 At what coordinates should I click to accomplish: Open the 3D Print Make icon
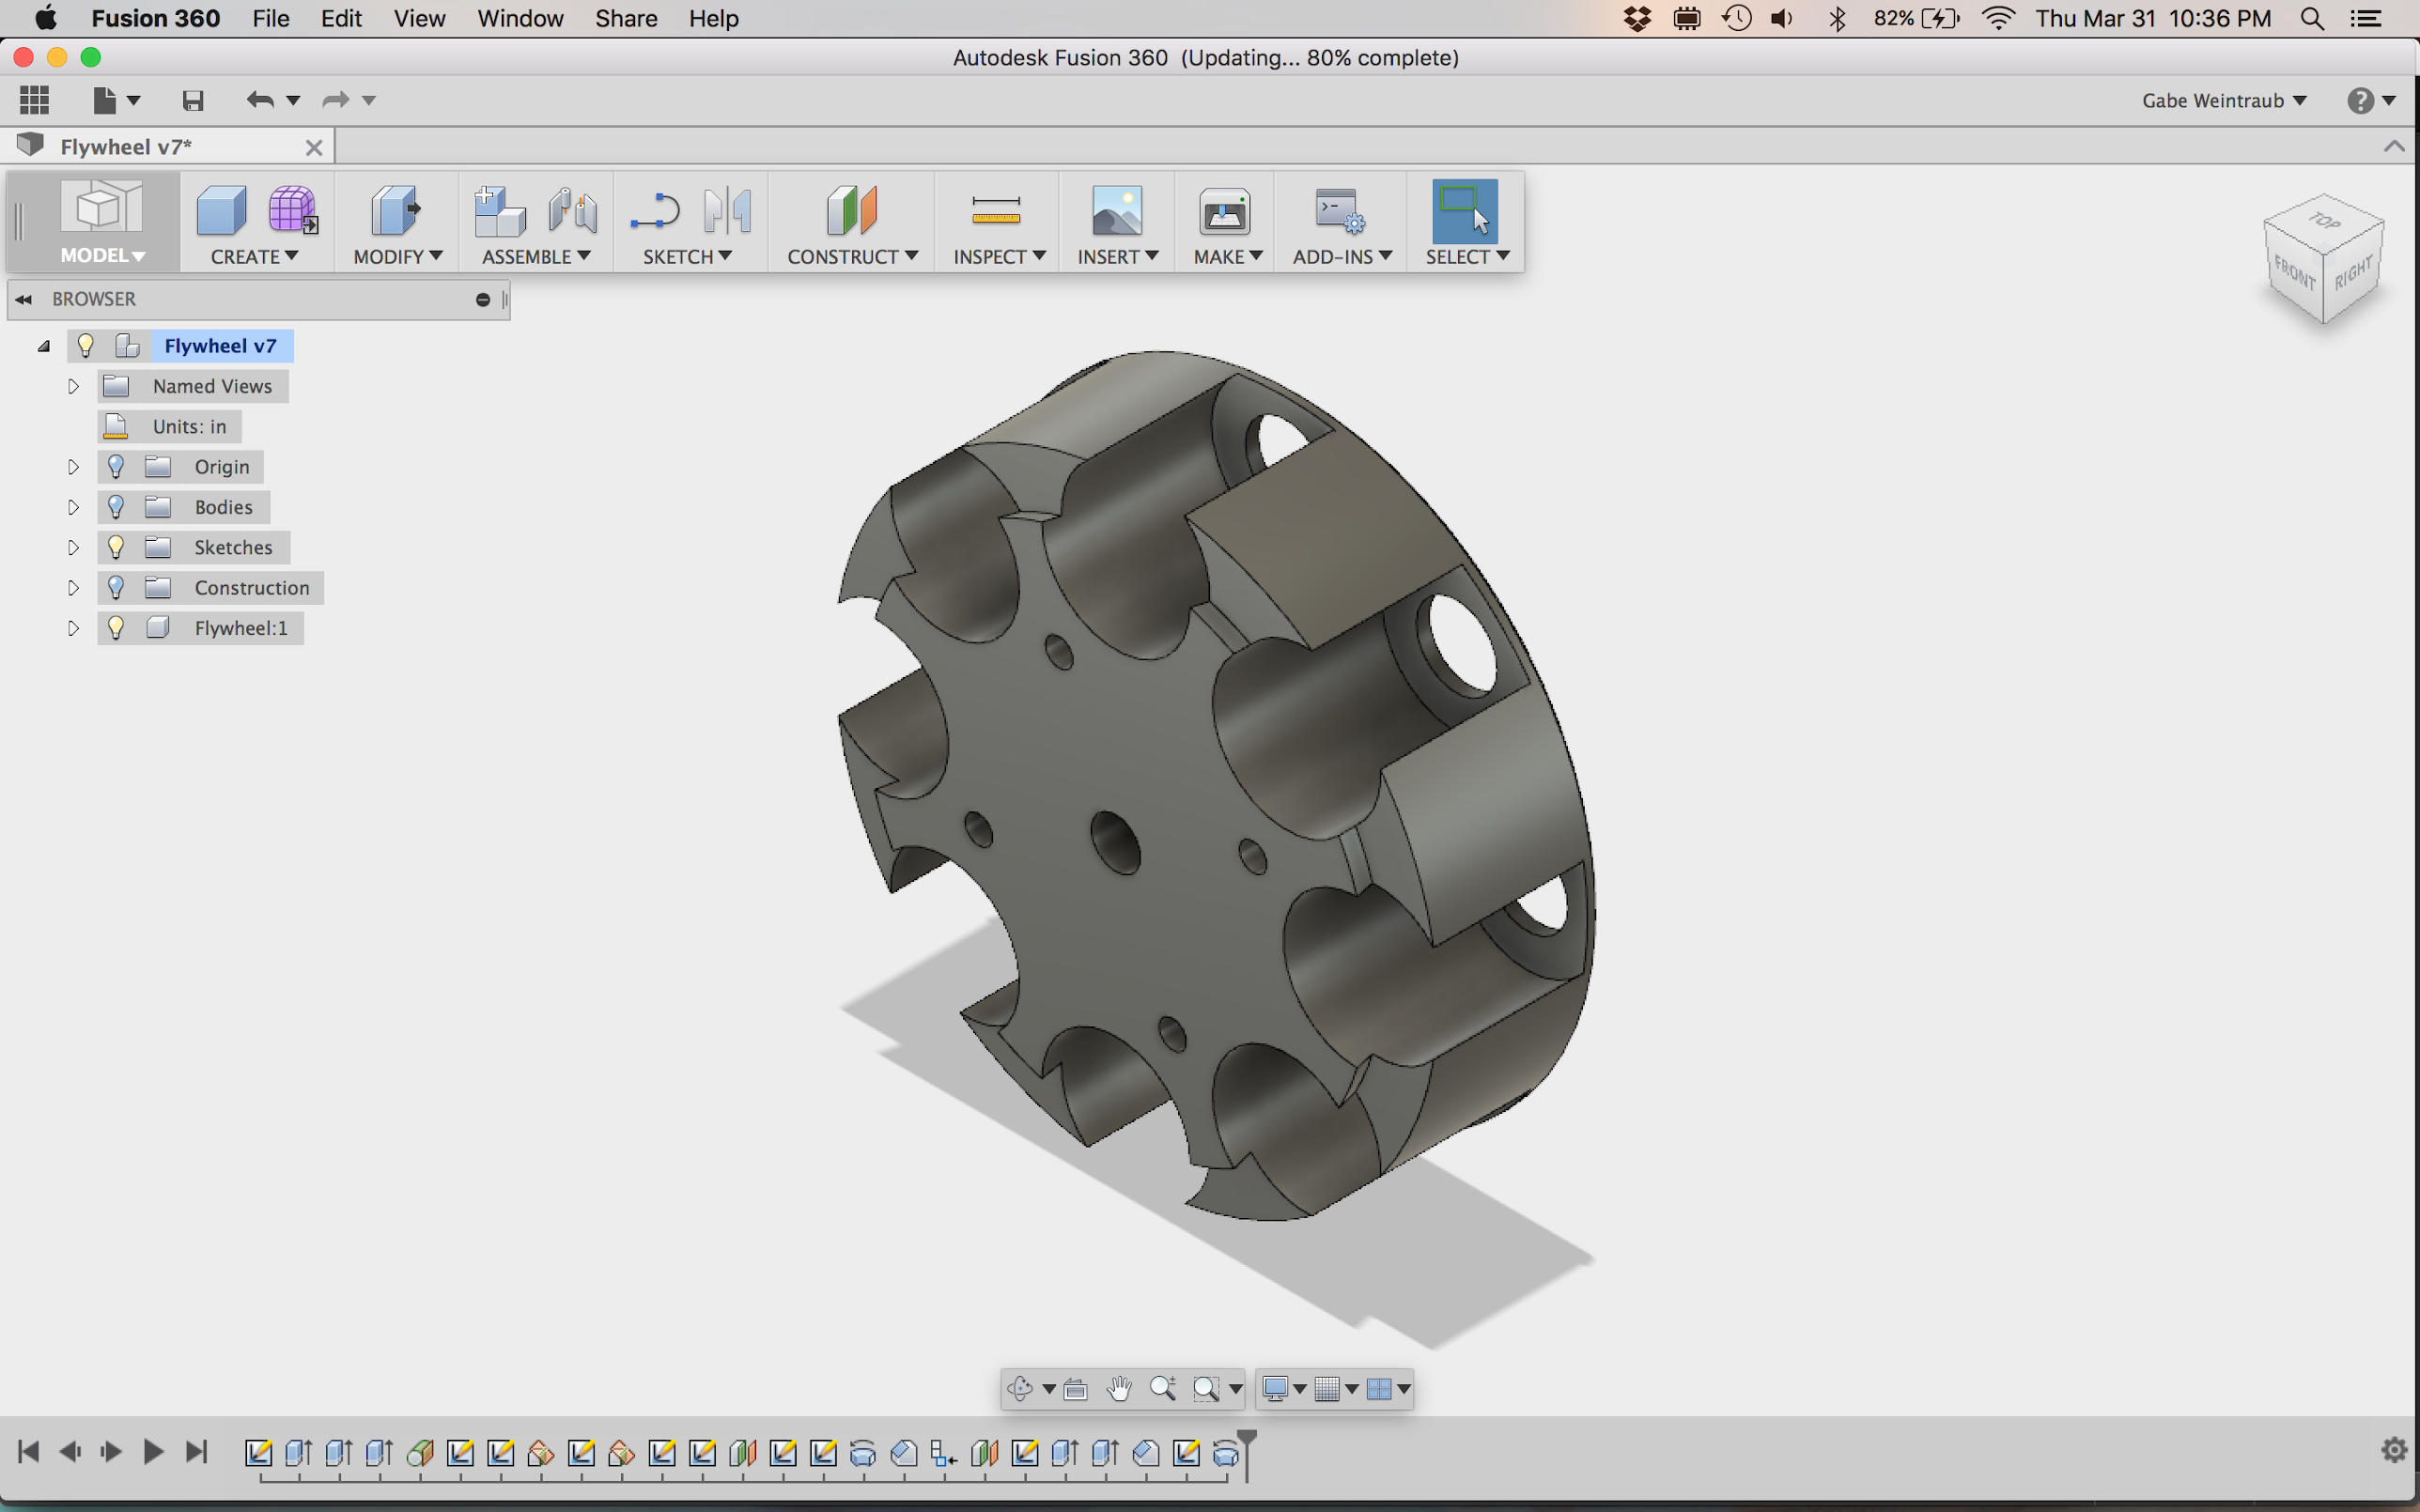1224,212
